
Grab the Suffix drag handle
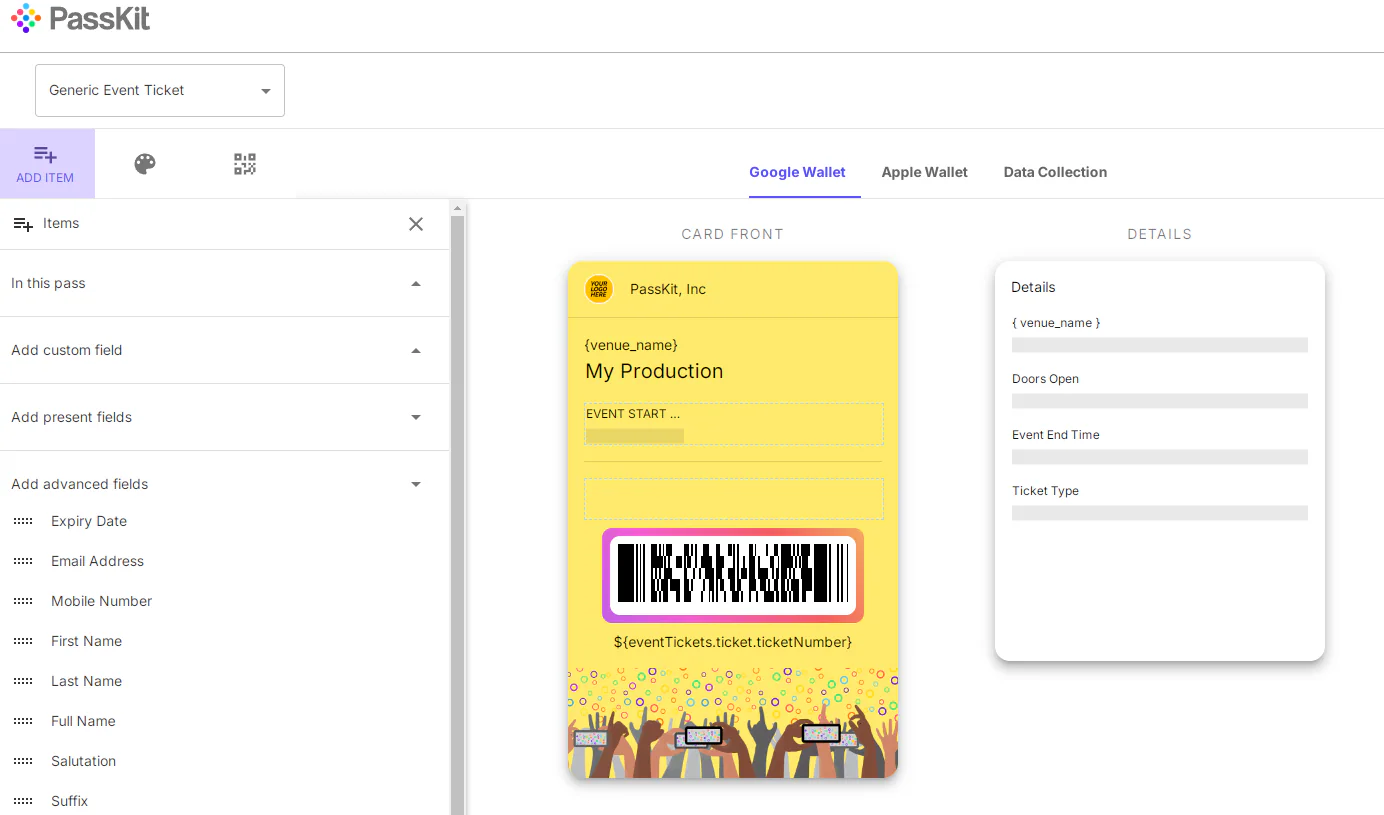23,801
